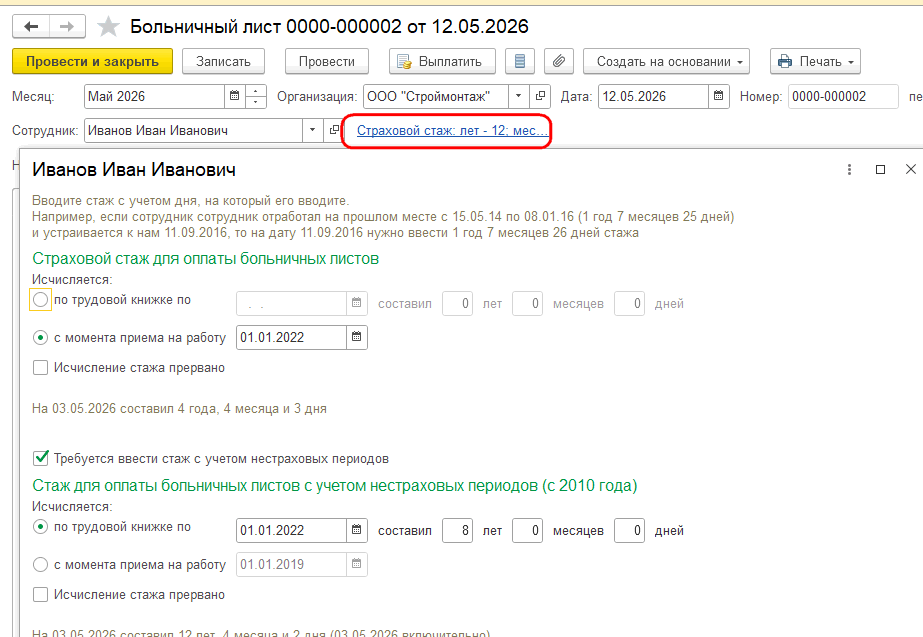Click 'Провести и закрыть' button
Viewport: 923px width, 637px height.
(92, 61)
